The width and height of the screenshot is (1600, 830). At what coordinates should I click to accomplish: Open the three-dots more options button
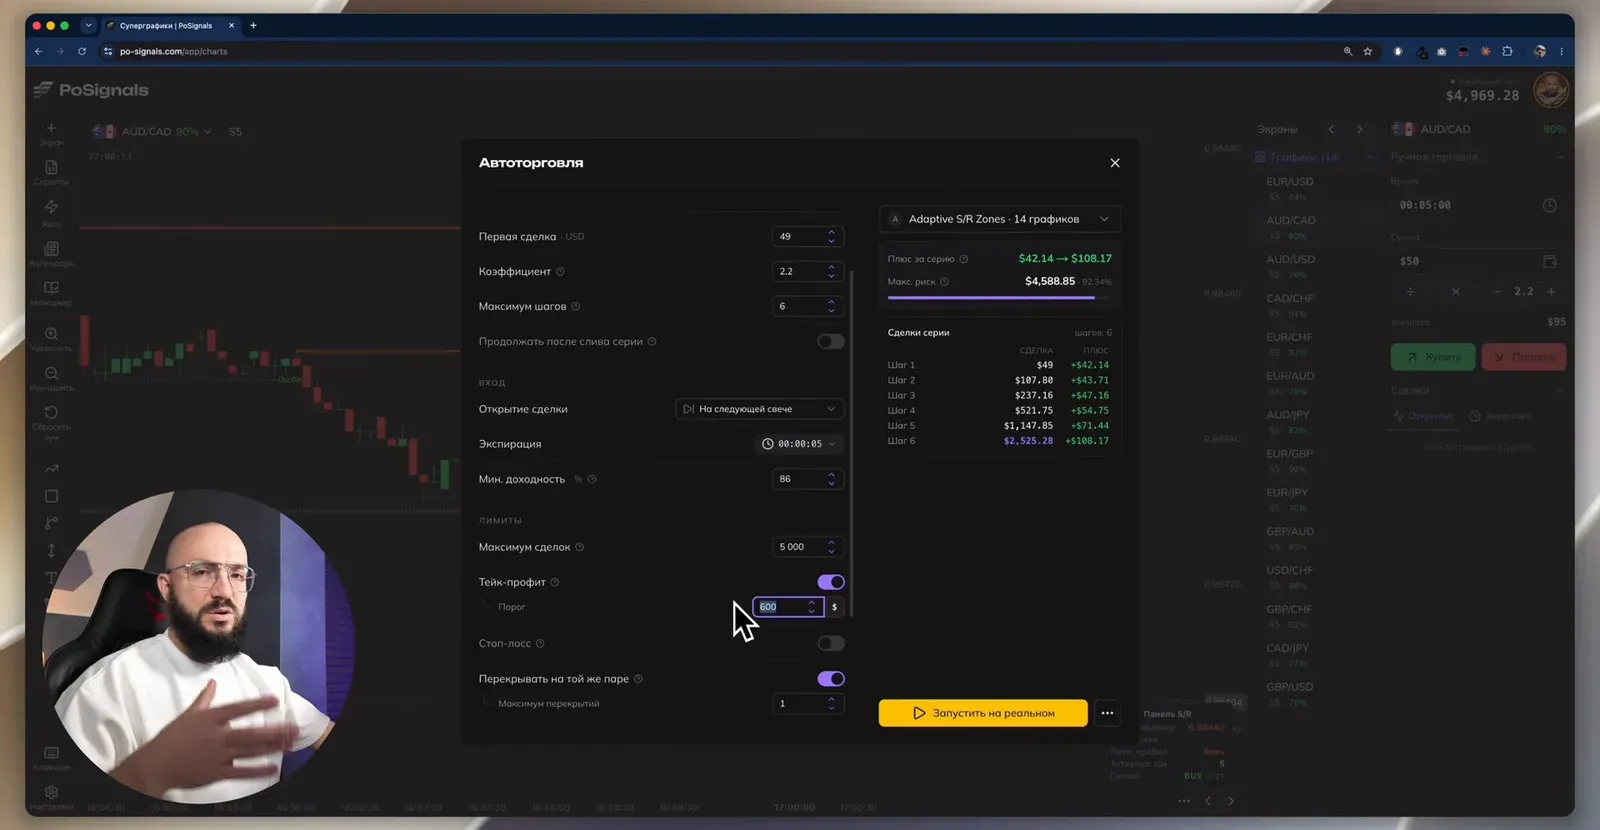coord(1107,713)
